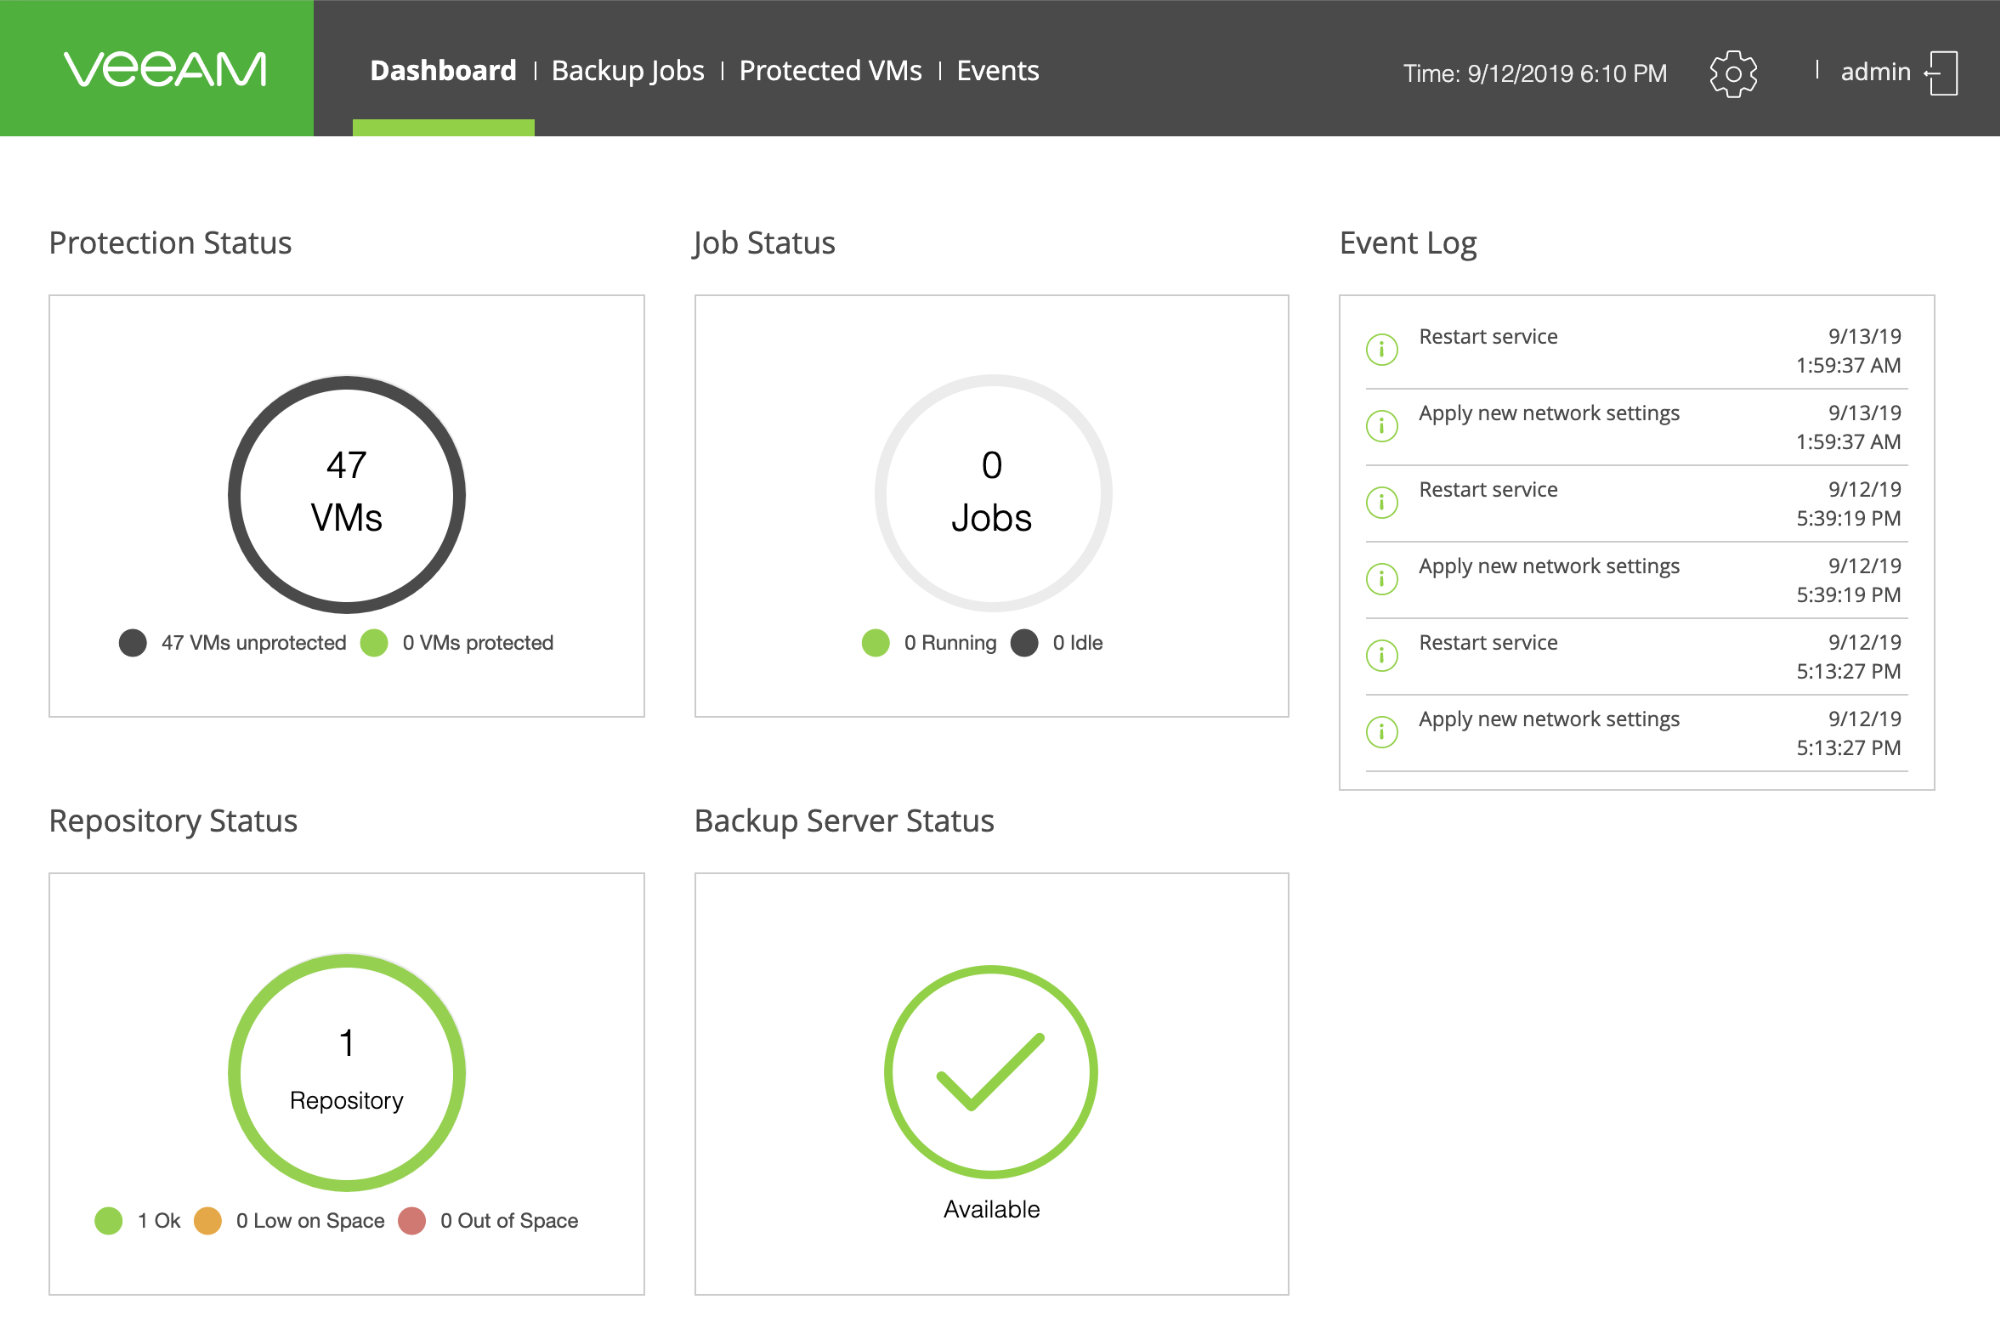Click 'Apply new network settings' at 5:13:27 PM
This screenshot has width=2000, height=1320.
(x=1549, y=719)
